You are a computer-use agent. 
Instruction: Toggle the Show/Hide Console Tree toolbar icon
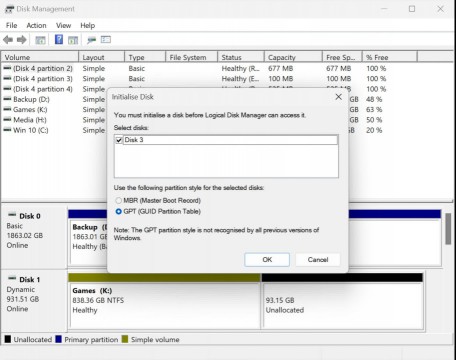(x=40, y=40)
